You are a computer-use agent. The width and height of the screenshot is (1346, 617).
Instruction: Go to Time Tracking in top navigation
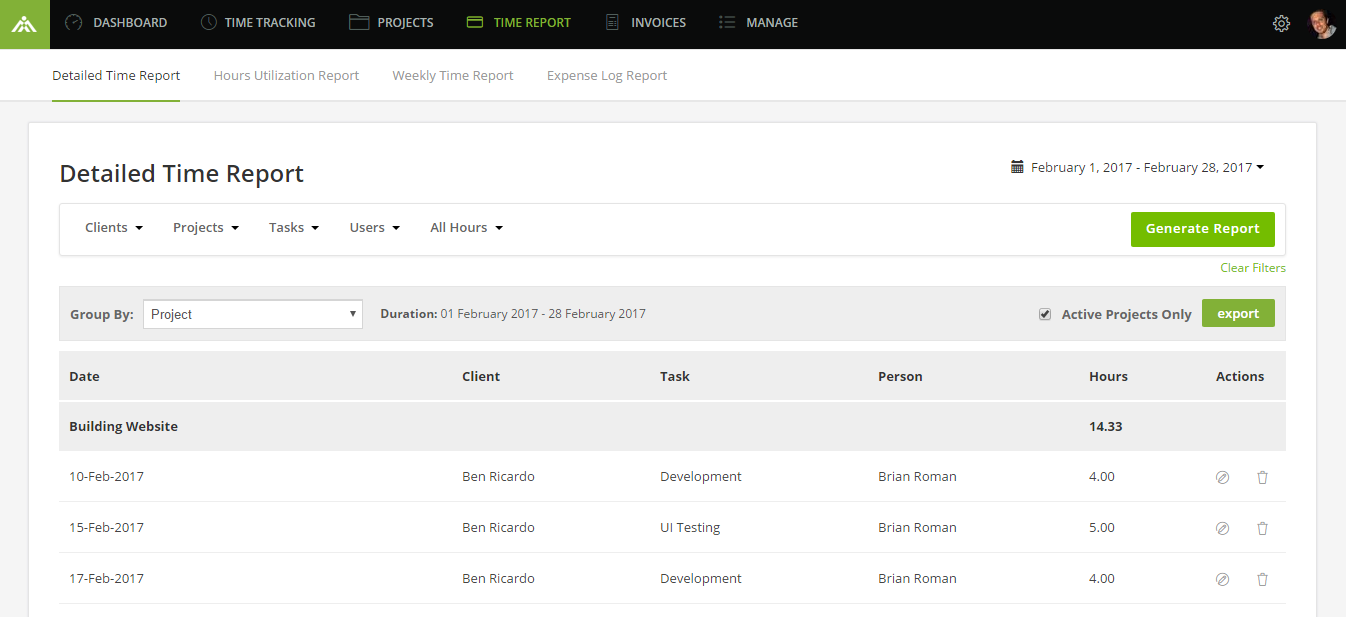coord(258,22)
